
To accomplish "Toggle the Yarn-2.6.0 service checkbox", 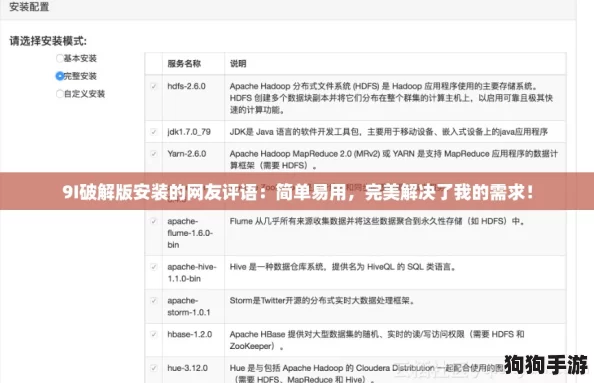I will 153,154.
